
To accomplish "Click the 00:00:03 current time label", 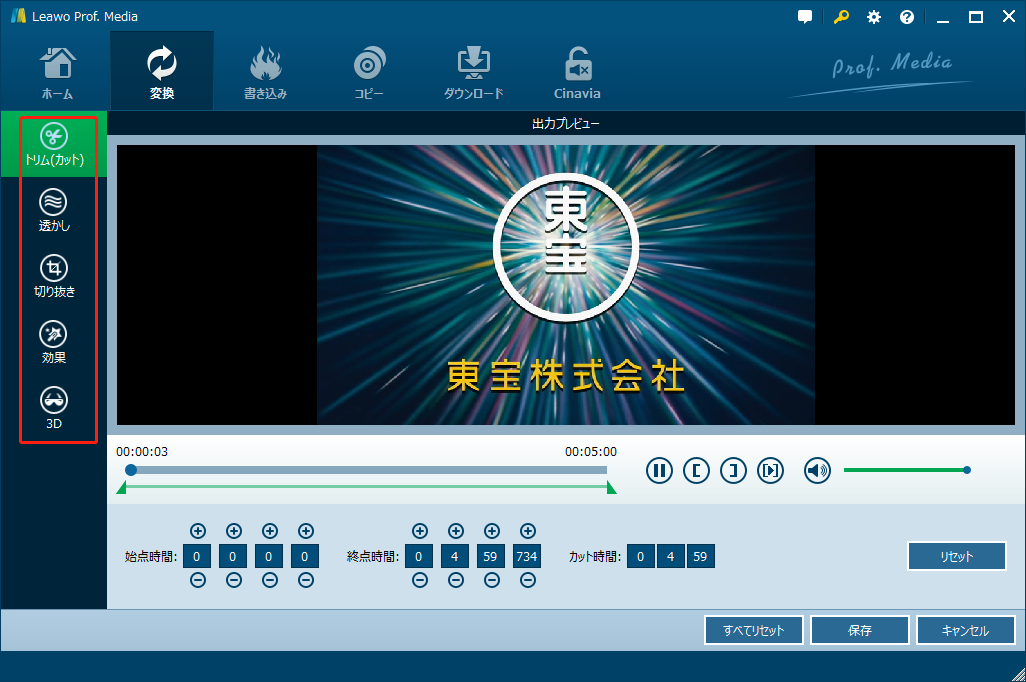I will [x=142, y=452].
